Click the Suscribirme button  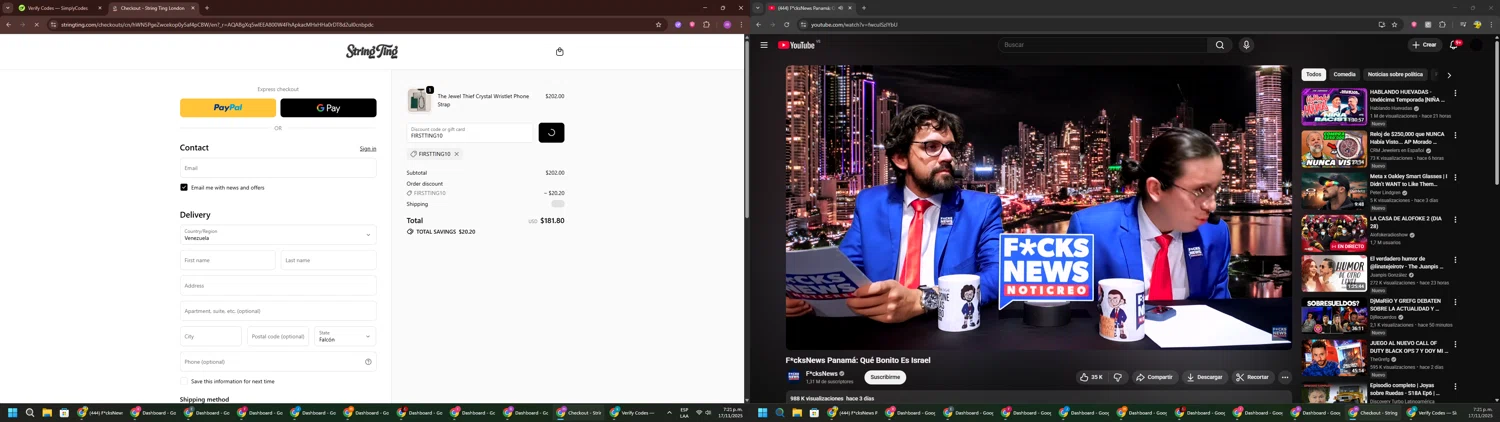click(885, 377)
